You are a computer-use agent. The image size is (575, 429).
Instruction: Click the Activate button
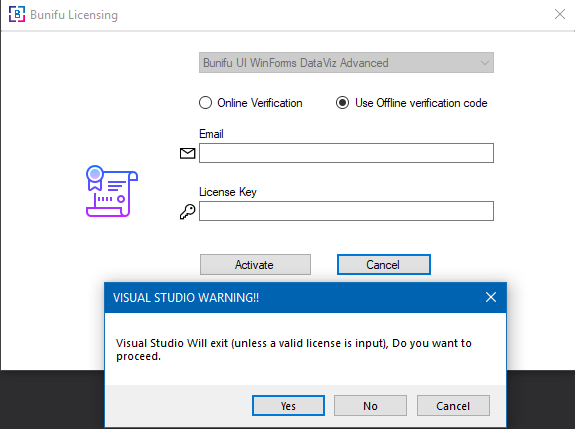[255, 264]
